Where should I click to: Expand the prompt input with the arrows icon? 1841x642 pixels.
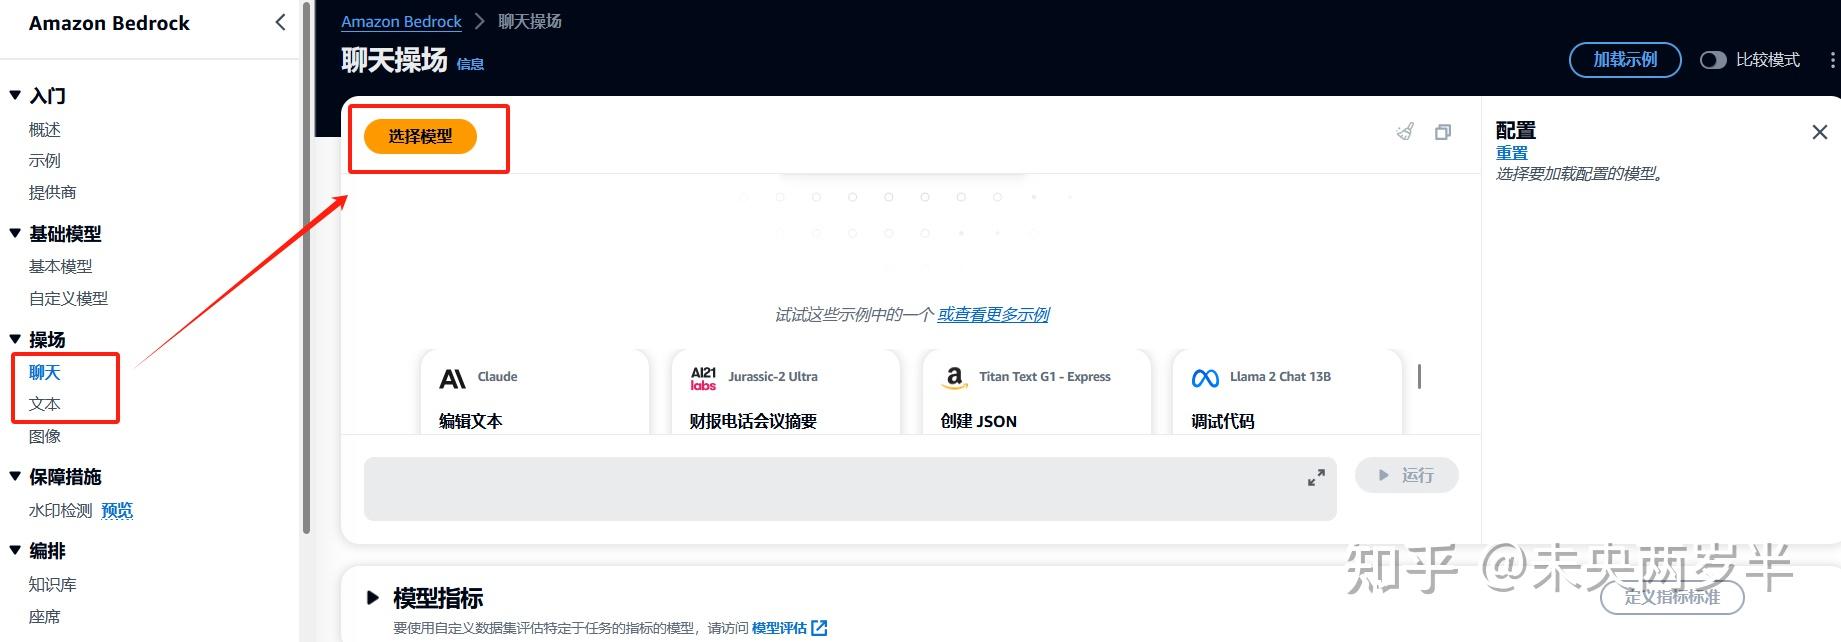[x=1316, y=478]
